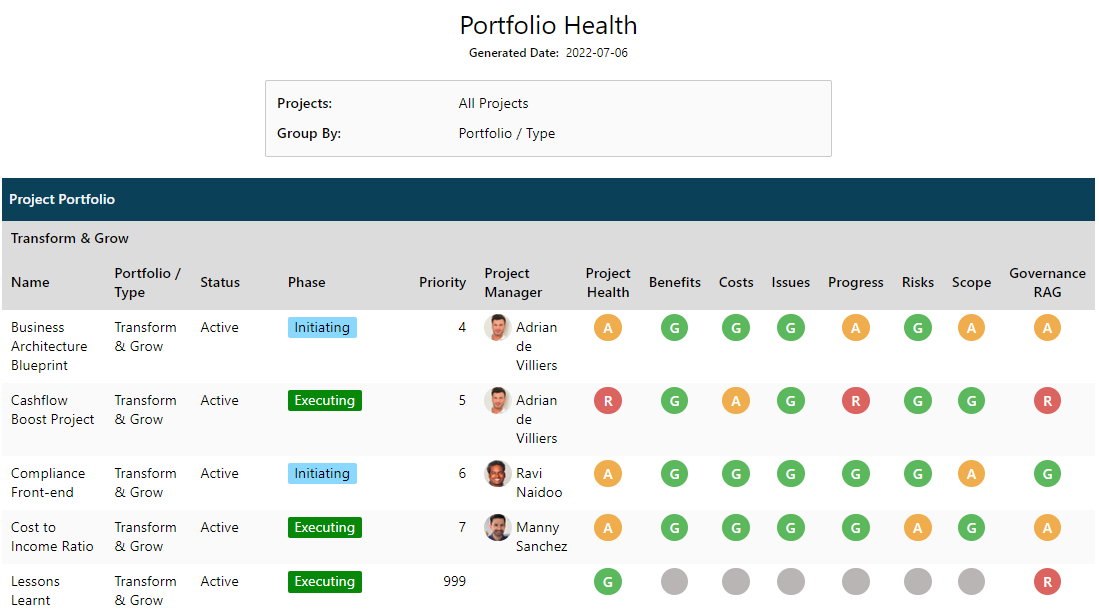Click the green Project Health circle for Lessons Learnt

(608, 581)
